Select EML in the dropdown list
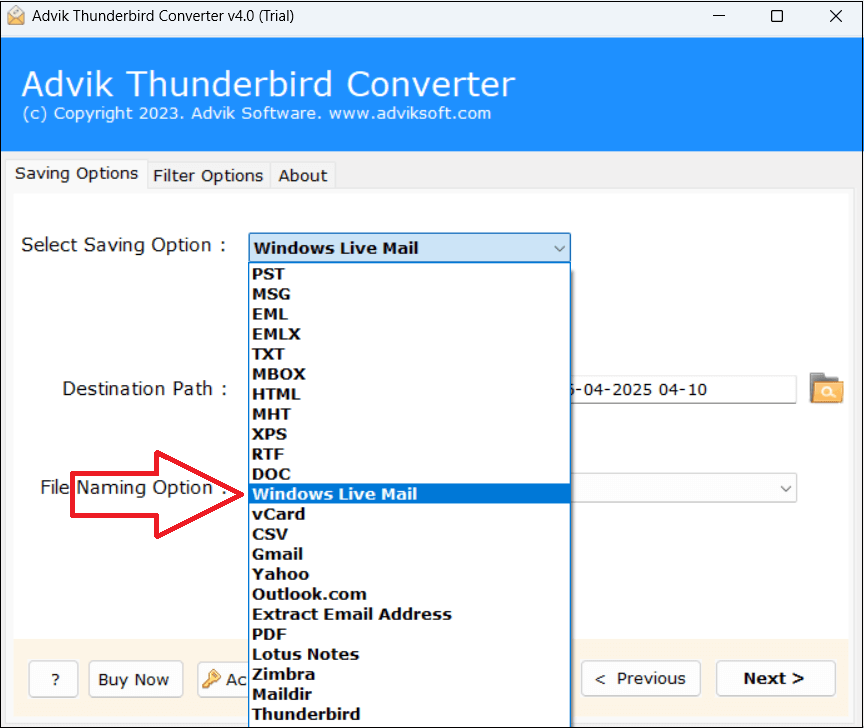864x728 pixels. (409, 314)
